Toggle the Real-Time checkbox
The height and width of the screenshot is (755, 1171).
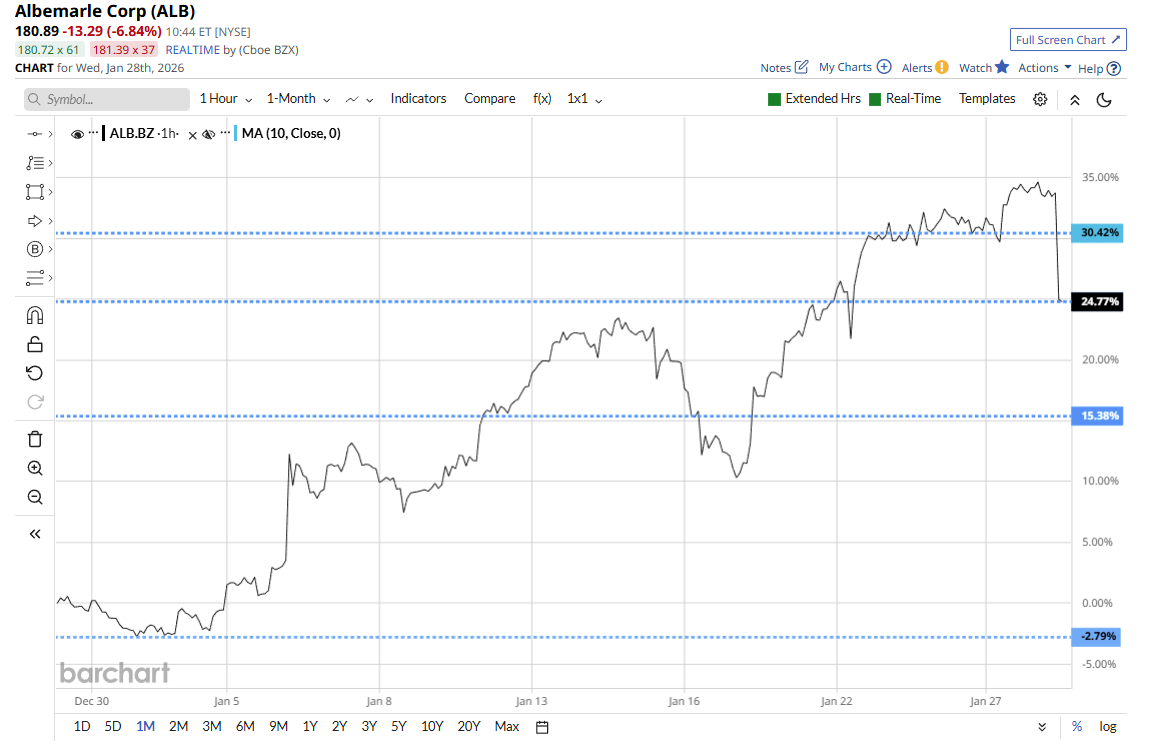875,99
